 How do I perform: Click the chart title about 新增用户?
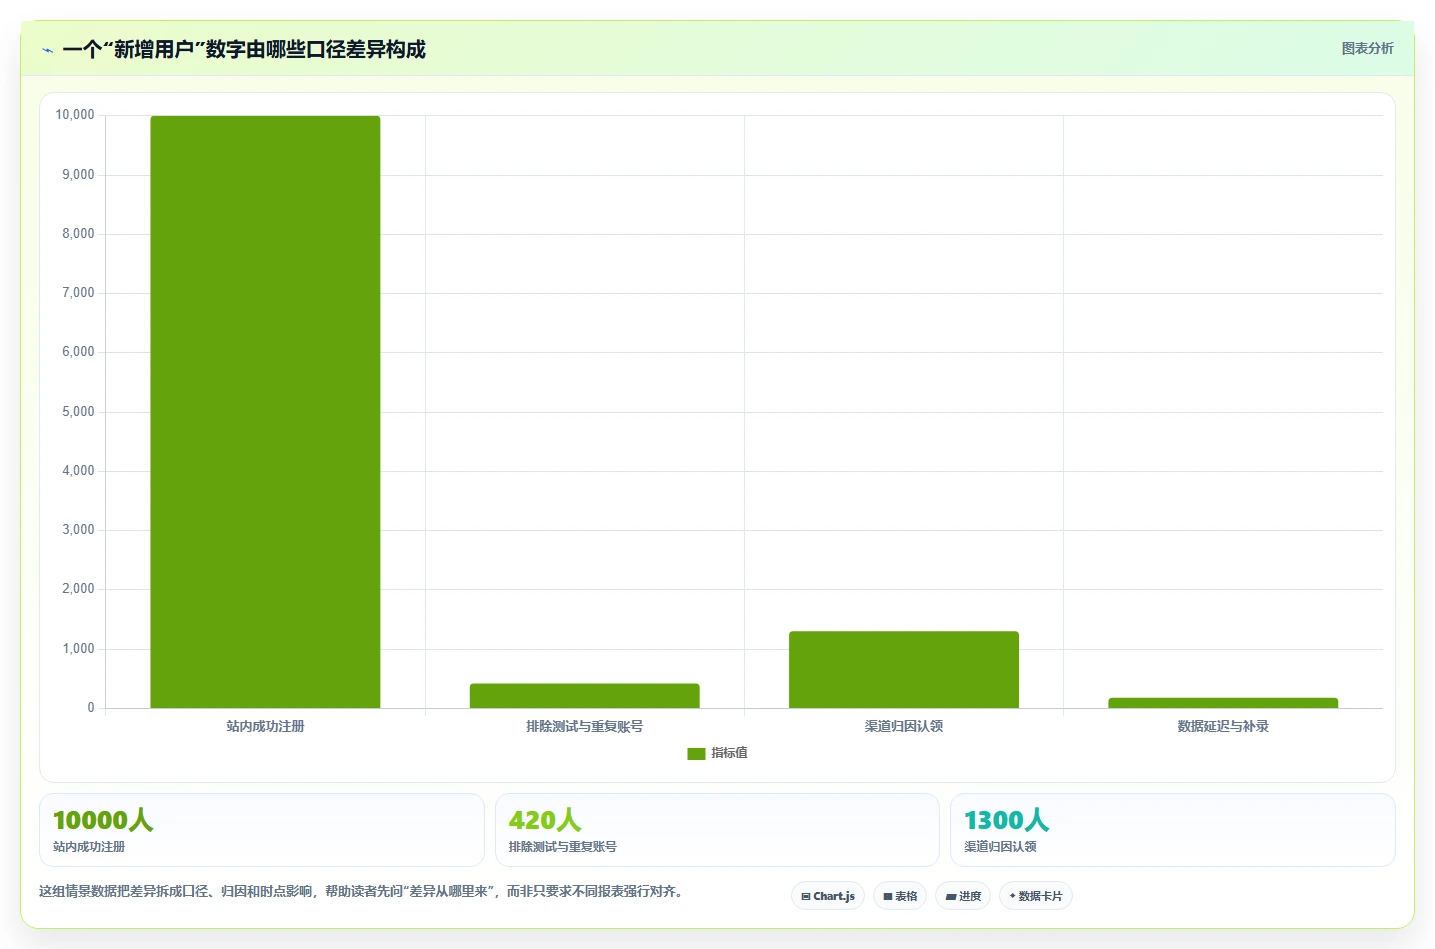pyautogui.click(x=244, y=49)
